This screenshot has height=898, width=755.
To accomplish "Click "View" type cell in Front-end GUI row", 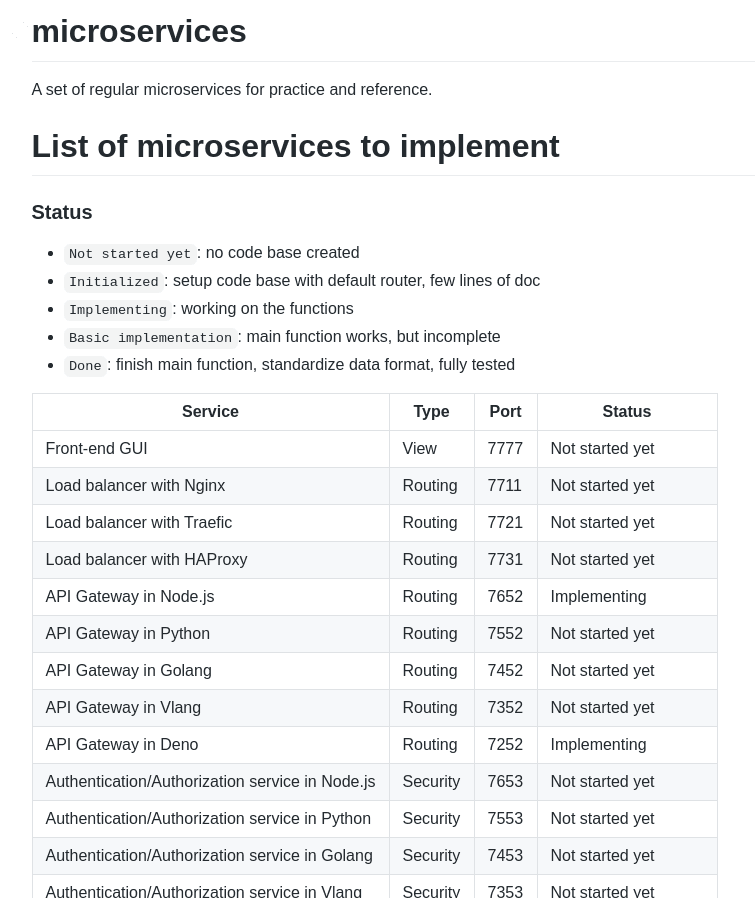I will pos(420,449).
